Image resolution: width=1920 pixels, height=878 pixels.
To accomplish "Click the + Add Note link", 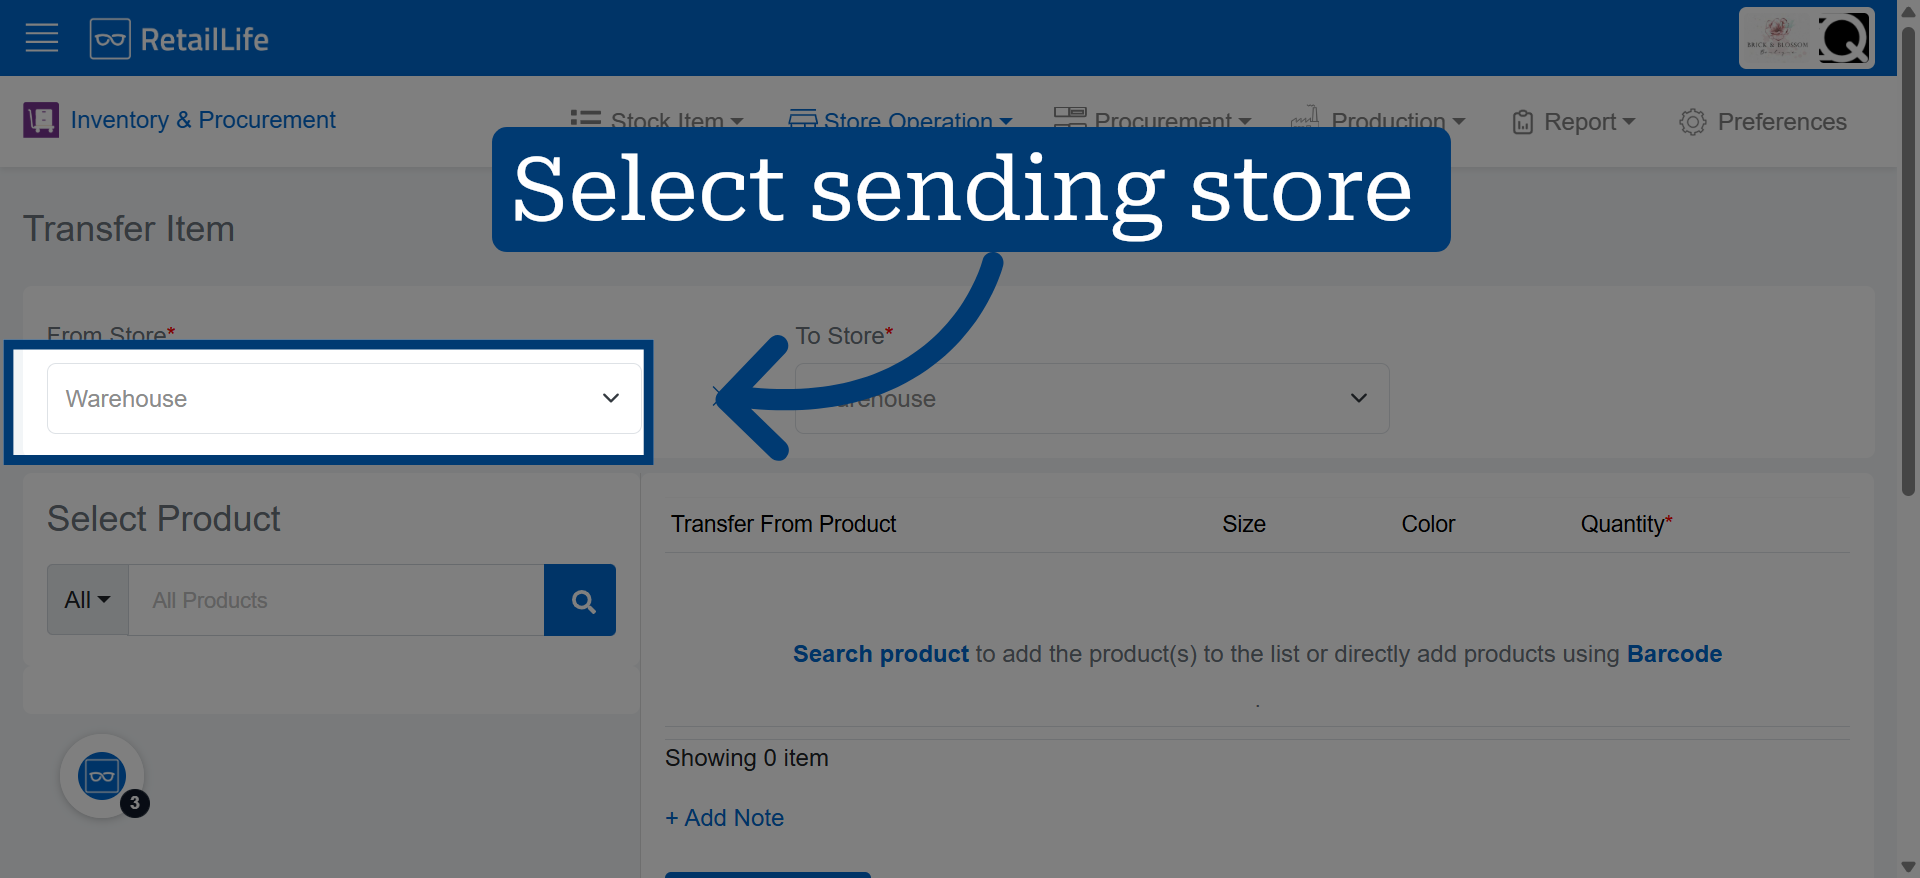I will click(x=725, y=818).
